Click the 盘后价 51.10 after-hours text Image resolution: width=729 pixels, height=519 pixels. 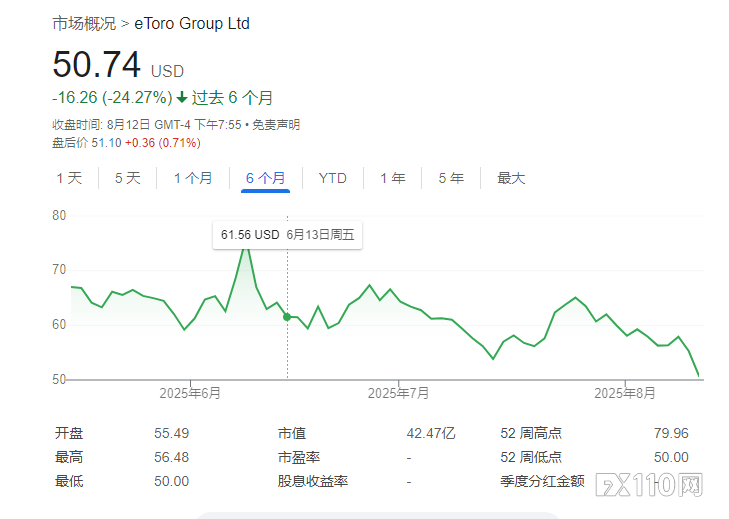click(86, 143)
